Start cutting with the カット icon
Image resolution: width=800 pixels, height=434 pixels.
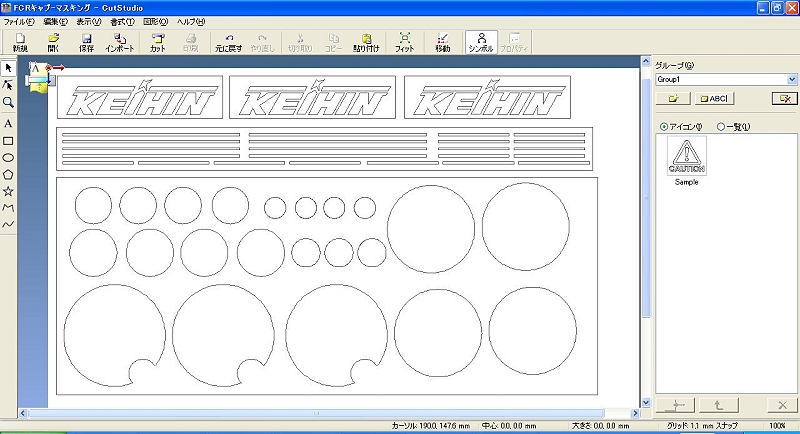pos(158,42)
